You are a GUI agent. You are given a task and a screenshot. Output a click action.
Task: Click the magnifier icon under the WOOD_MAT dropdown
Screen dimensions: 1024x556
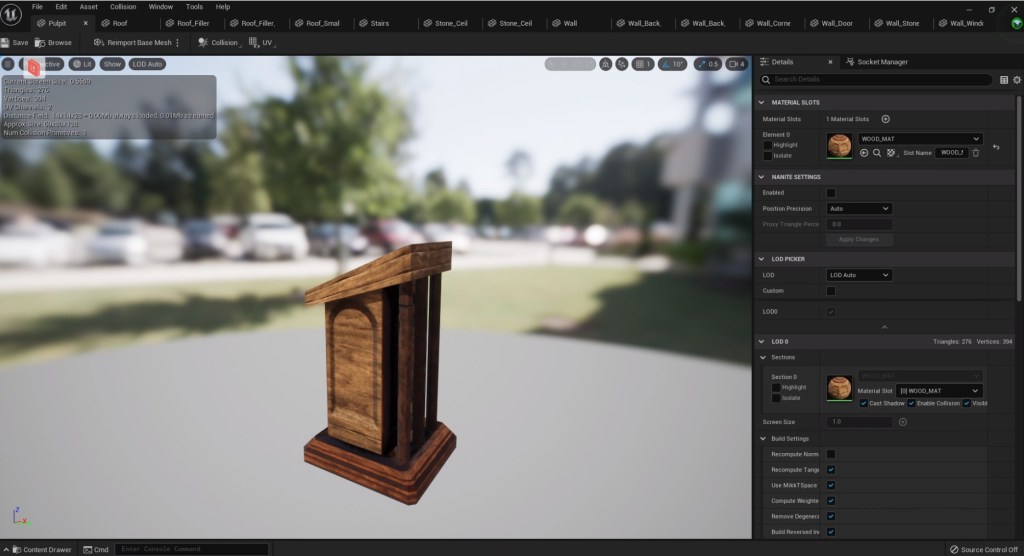877,153
